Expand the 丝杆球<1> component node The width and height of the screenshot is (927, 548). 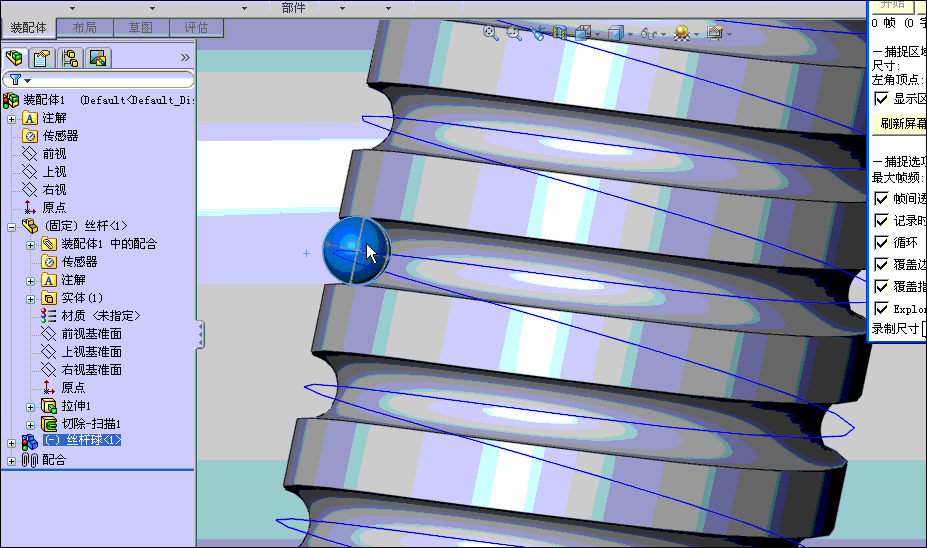[x=11, y=443]
